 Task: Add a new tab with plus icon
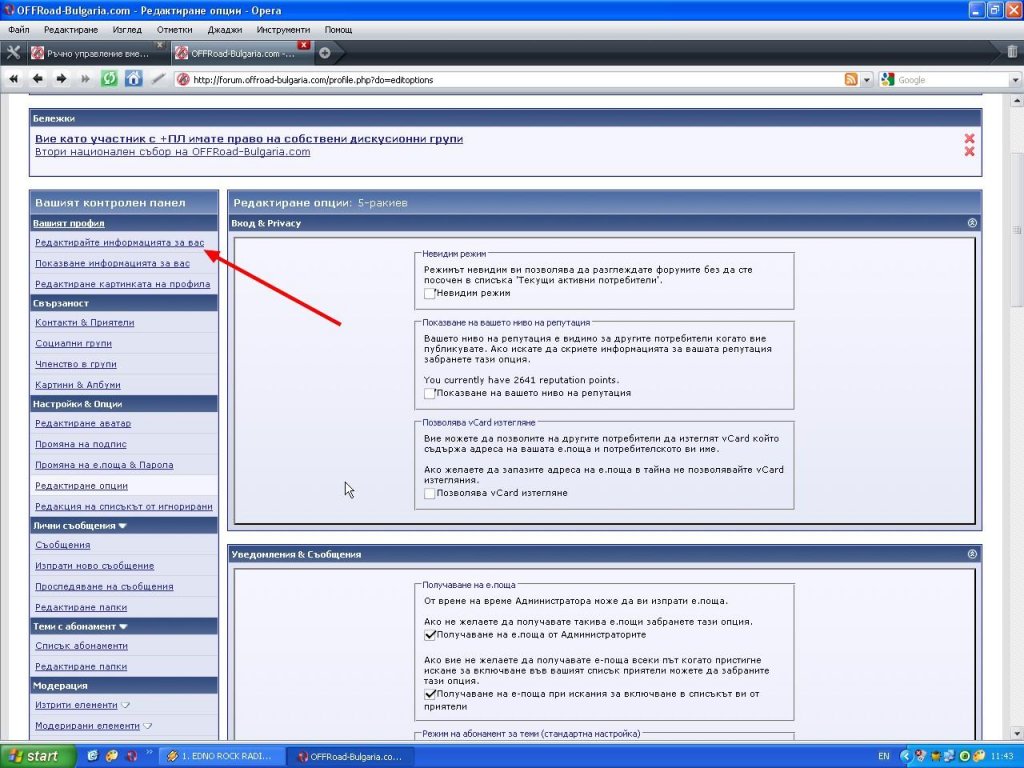pyautogui.click(x=324, y=54)
